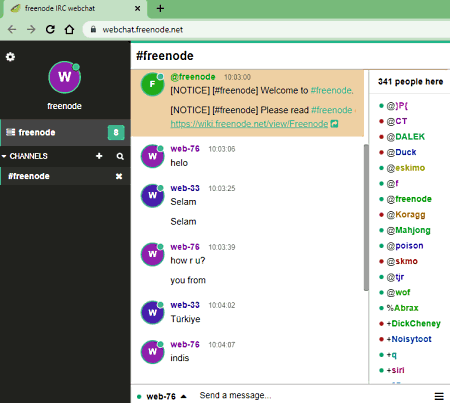Select the freenode network entry
Image resolution: width=450 pixels, height=403 pixels.
[x=65, y=132]
